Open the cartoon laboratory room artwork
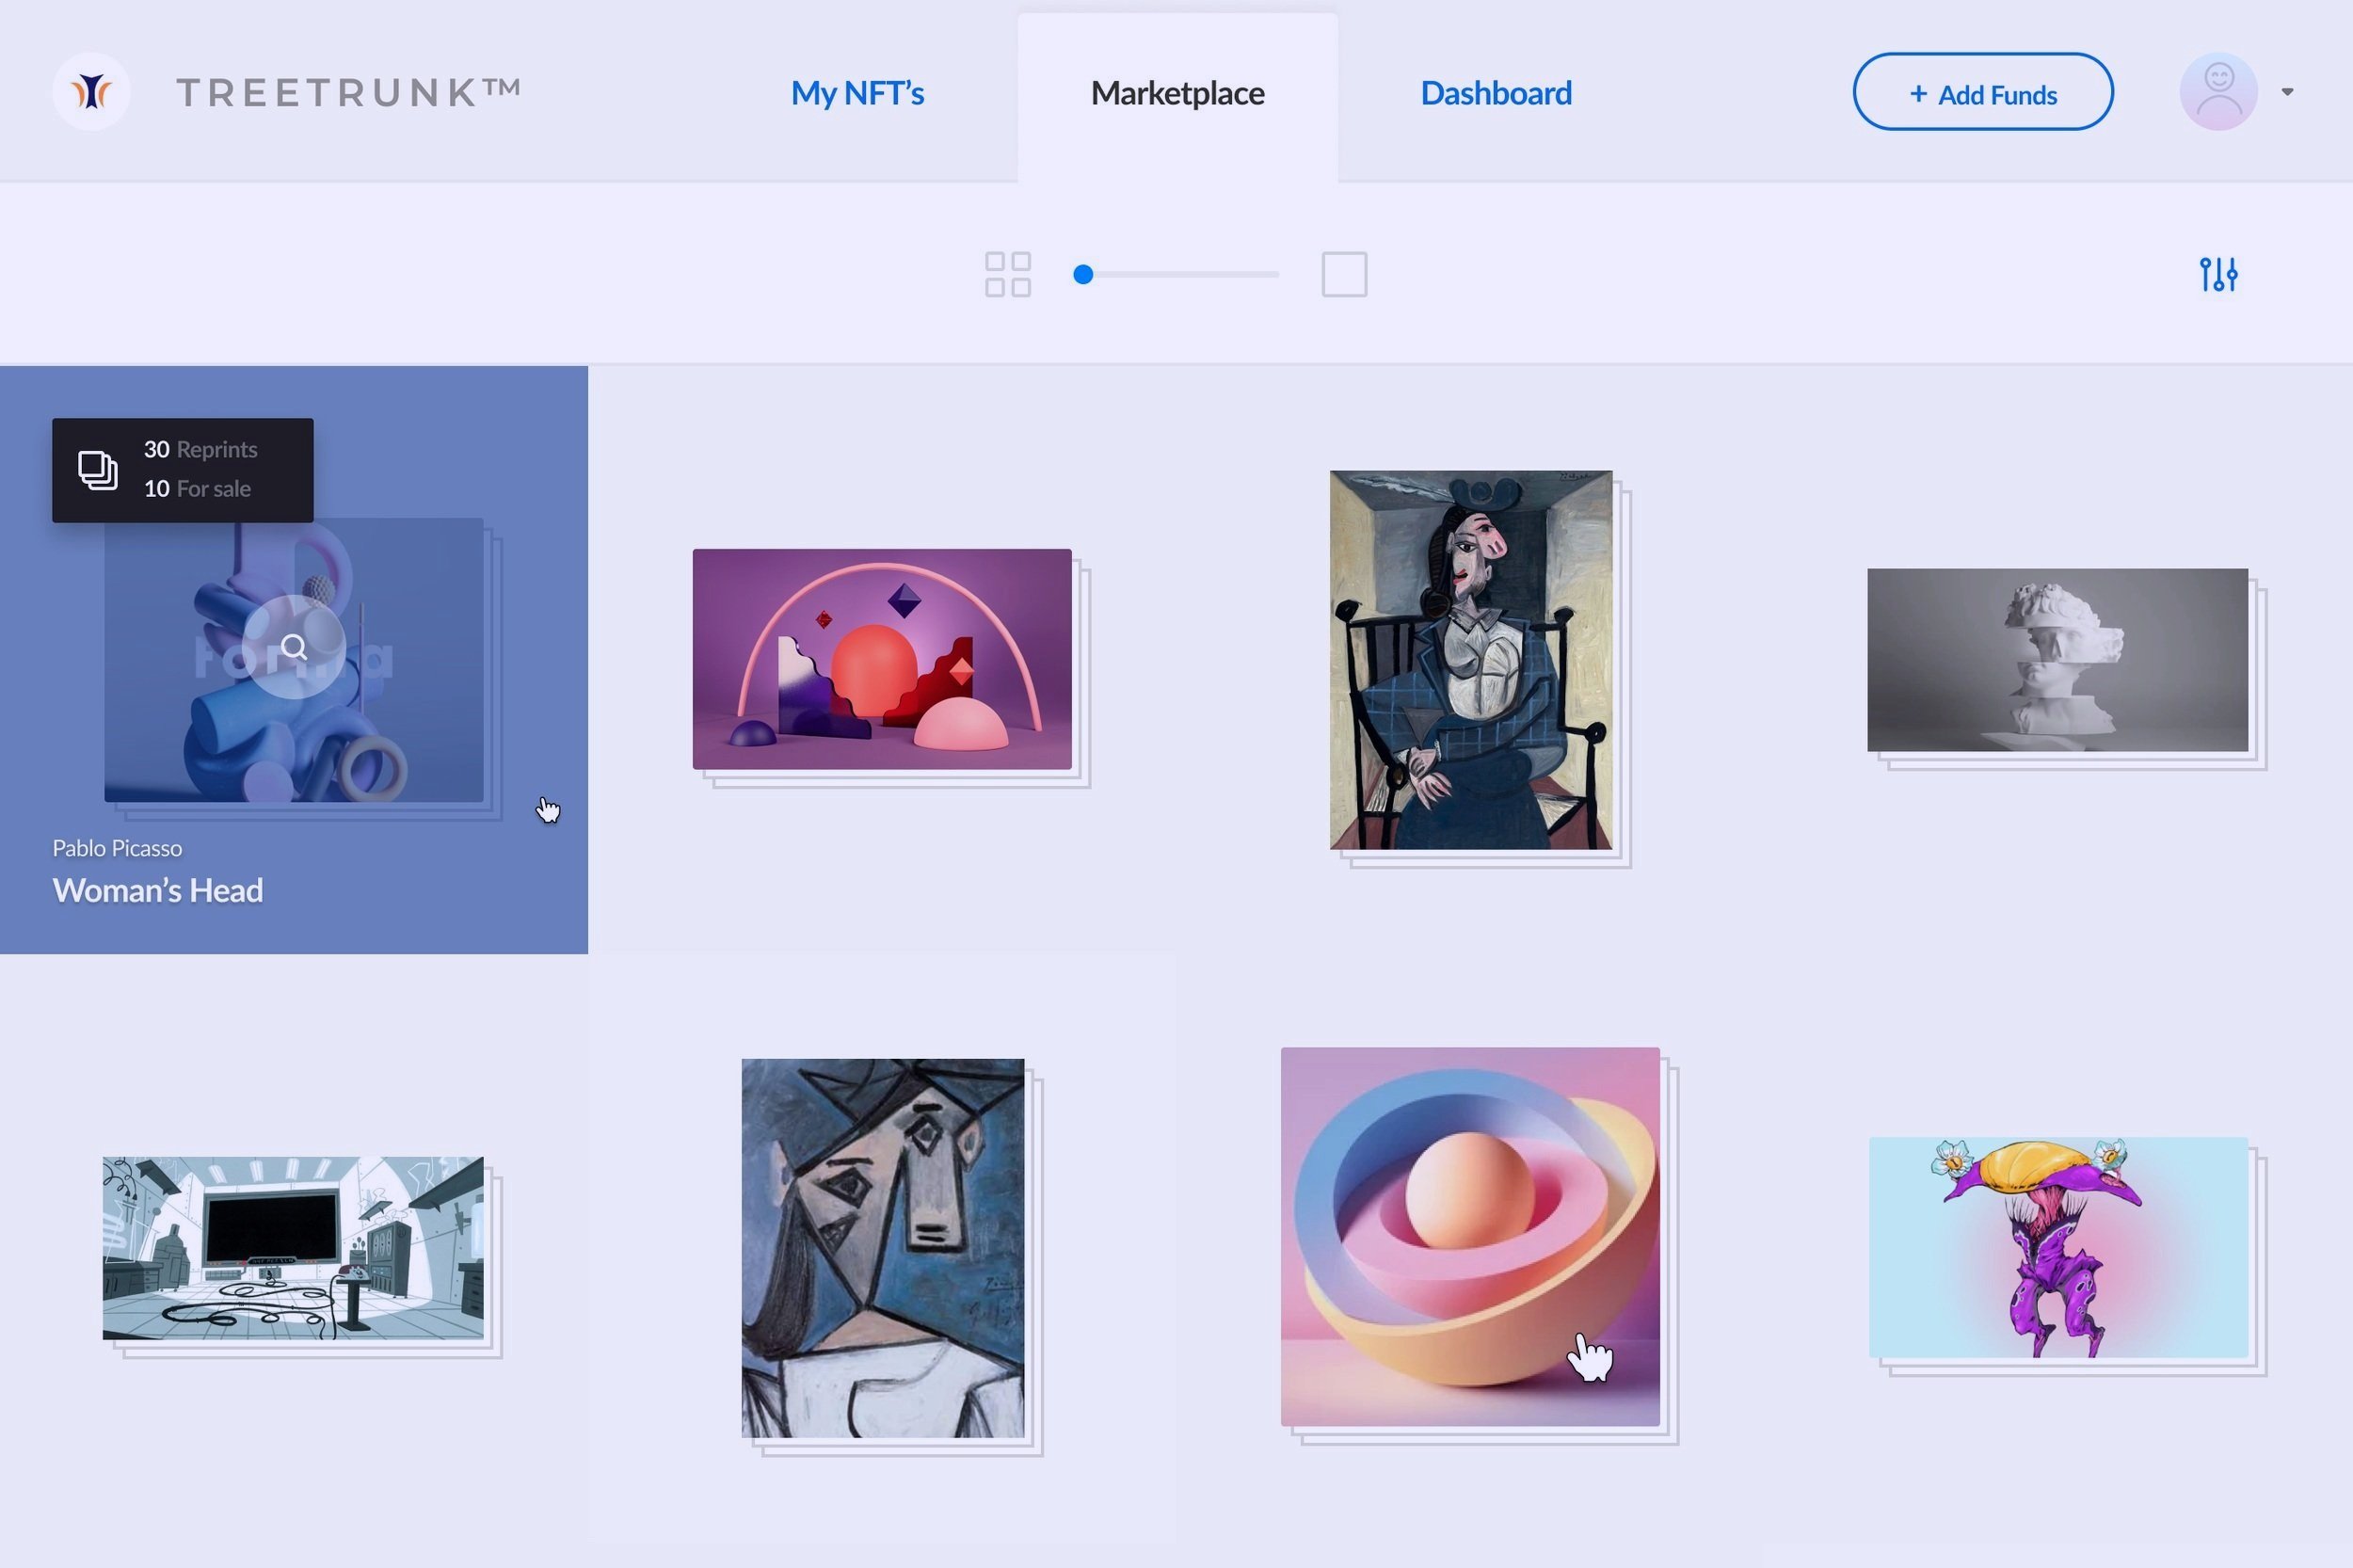2353x1568 pixels. [x=293, y=1248]
